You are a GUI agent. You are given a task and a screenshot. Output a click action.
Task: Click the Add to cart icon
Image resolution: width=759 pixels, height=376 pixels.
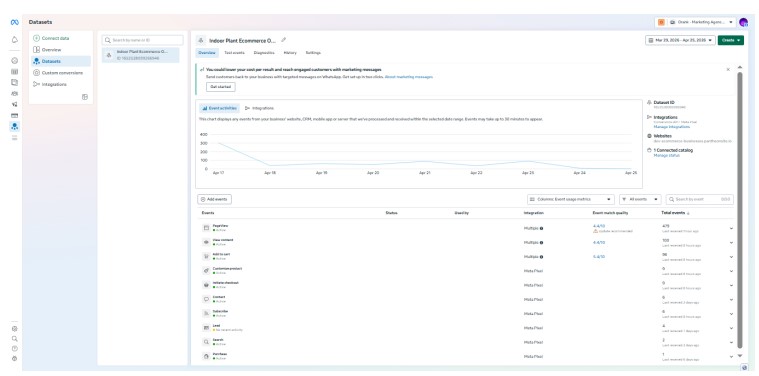(206, 256)
